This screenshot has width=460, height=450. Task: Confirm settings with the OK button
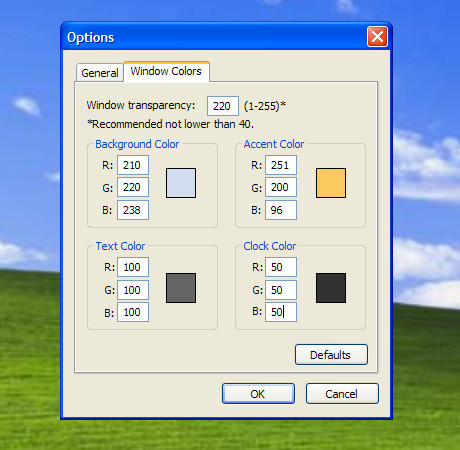tap(258, 394)
